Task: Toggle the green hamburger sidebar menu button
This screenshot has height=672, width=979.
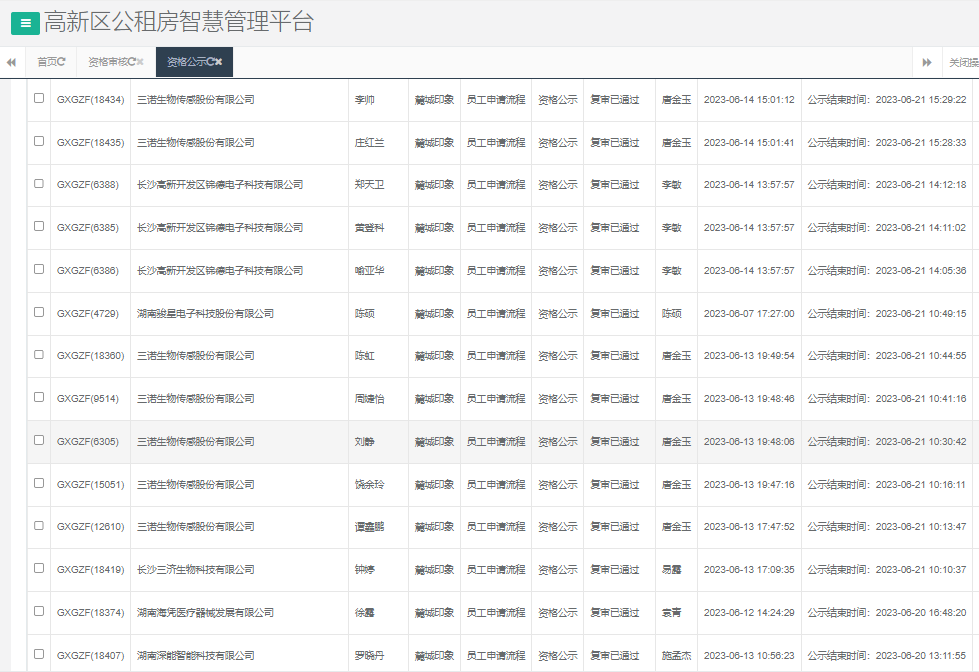Action: [25, 23]
